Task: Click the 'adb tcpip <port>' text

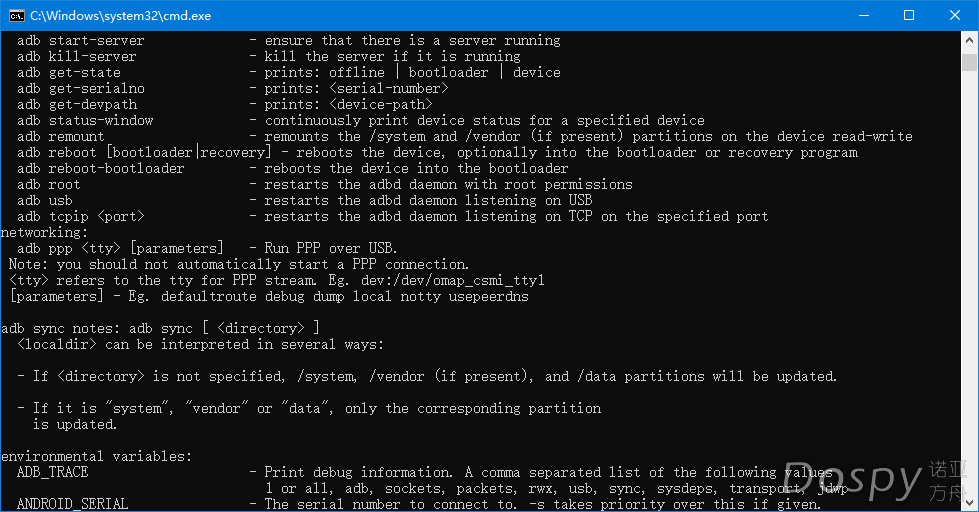Action: 81,217
